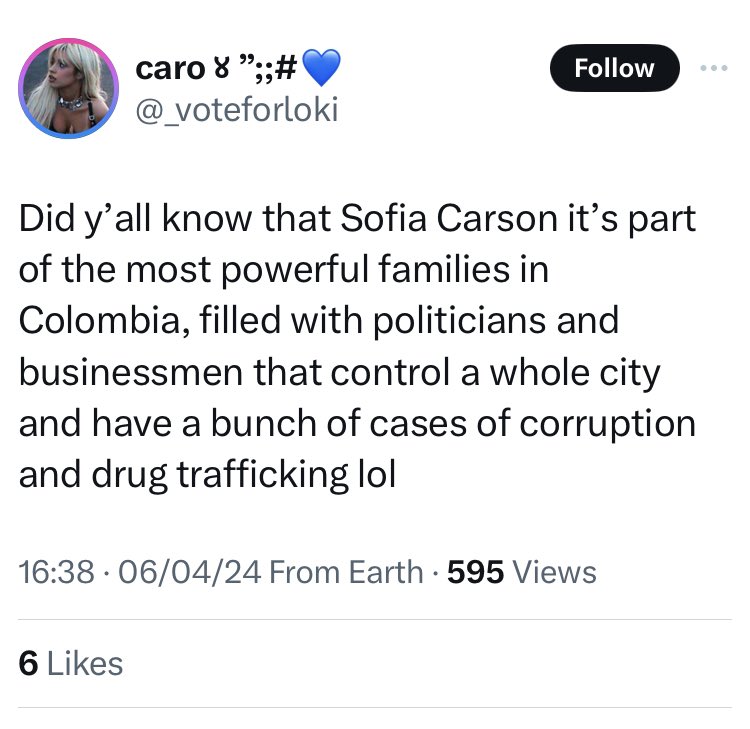The image size is (750, 729).
Task: Click the blue heart emoji in the display name
Action: coord(322,69)
